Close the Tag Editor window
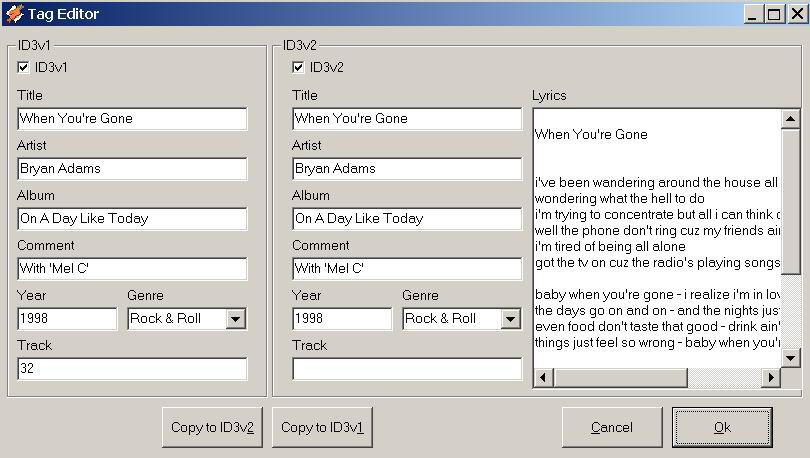This screenshot has height=458, width=810. pos(797,14)
